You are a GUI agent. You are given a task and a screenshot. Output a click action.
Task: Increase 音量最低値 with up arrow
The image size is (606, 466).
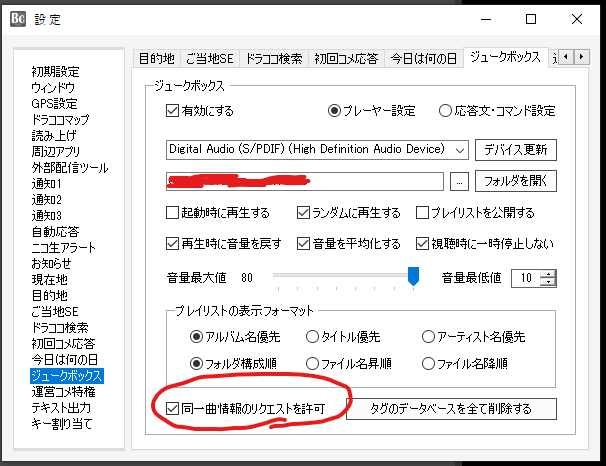[x=548, y=274]
